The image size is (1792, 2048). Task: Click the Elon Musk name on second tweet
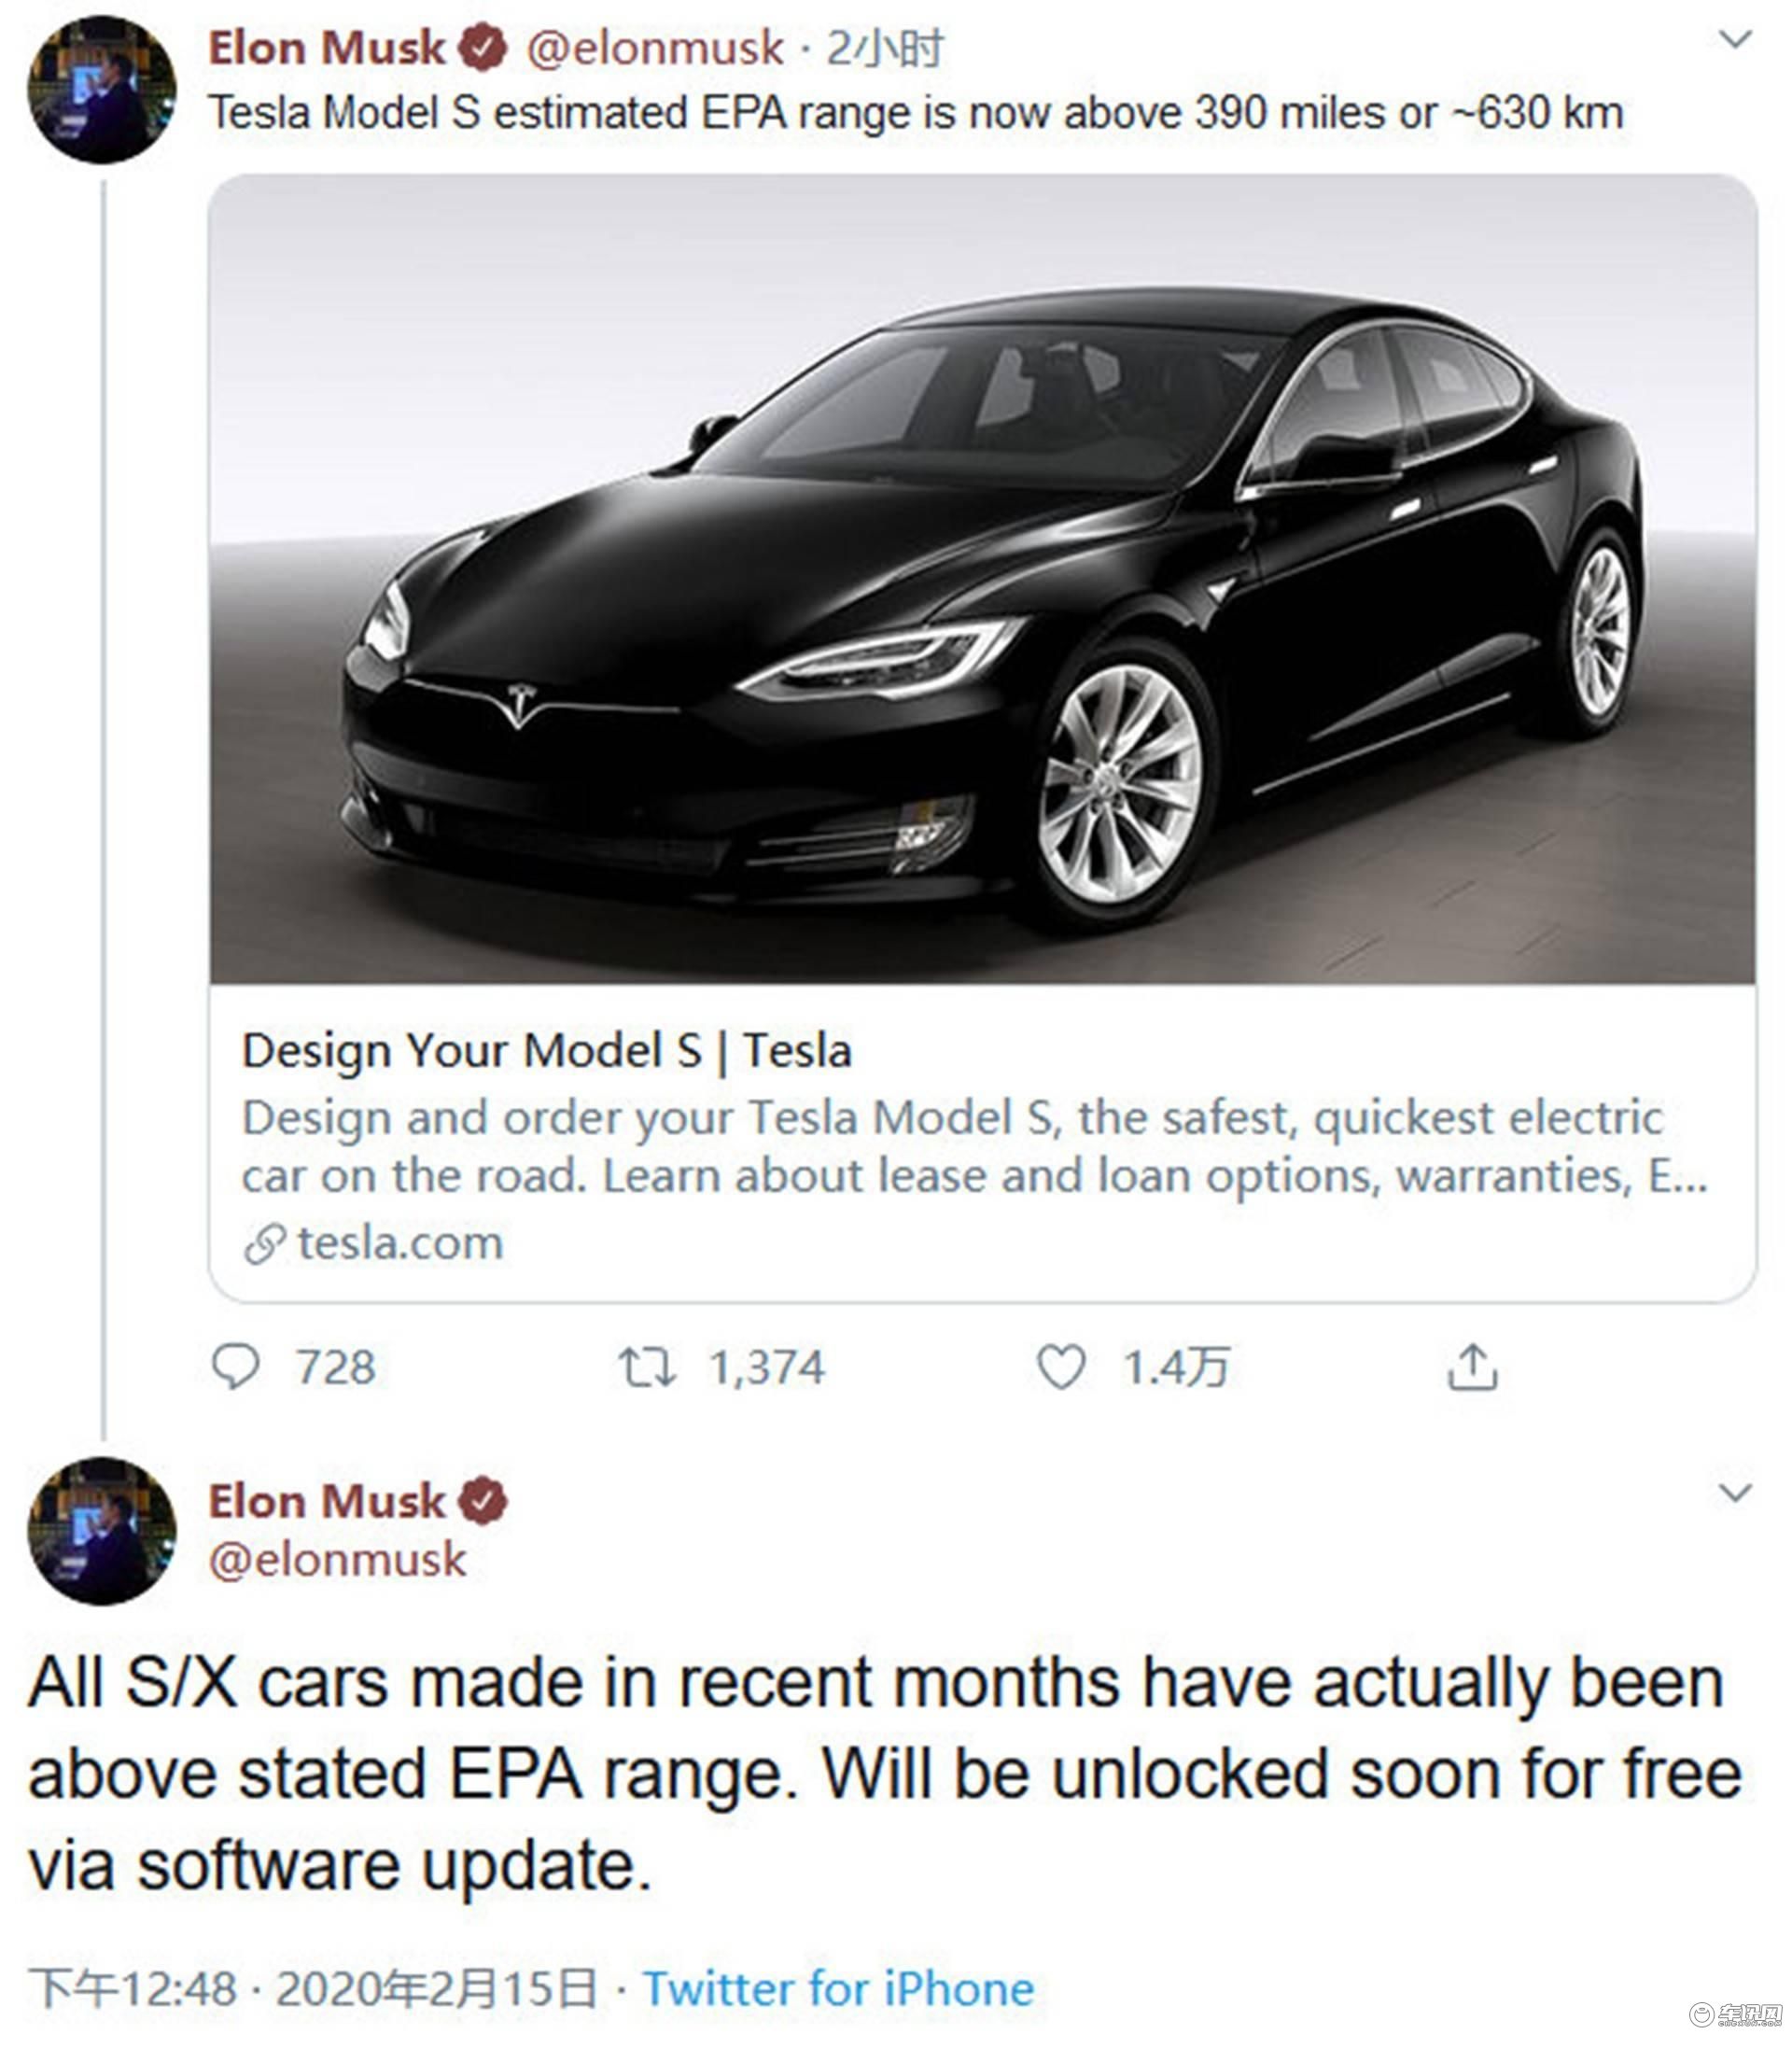point(326,1502)
